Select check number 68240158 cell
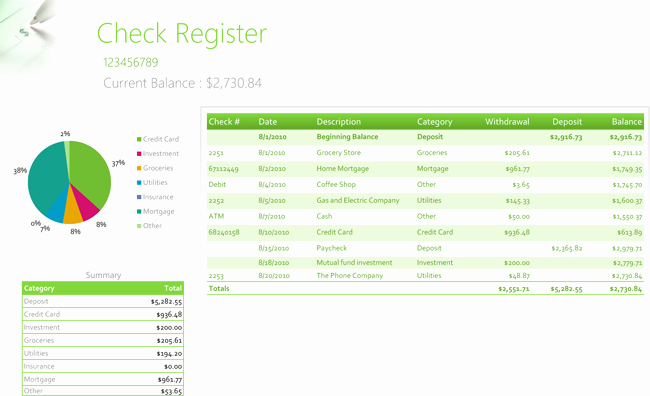The height and width of the screenshot is (396, 650). 224,232
